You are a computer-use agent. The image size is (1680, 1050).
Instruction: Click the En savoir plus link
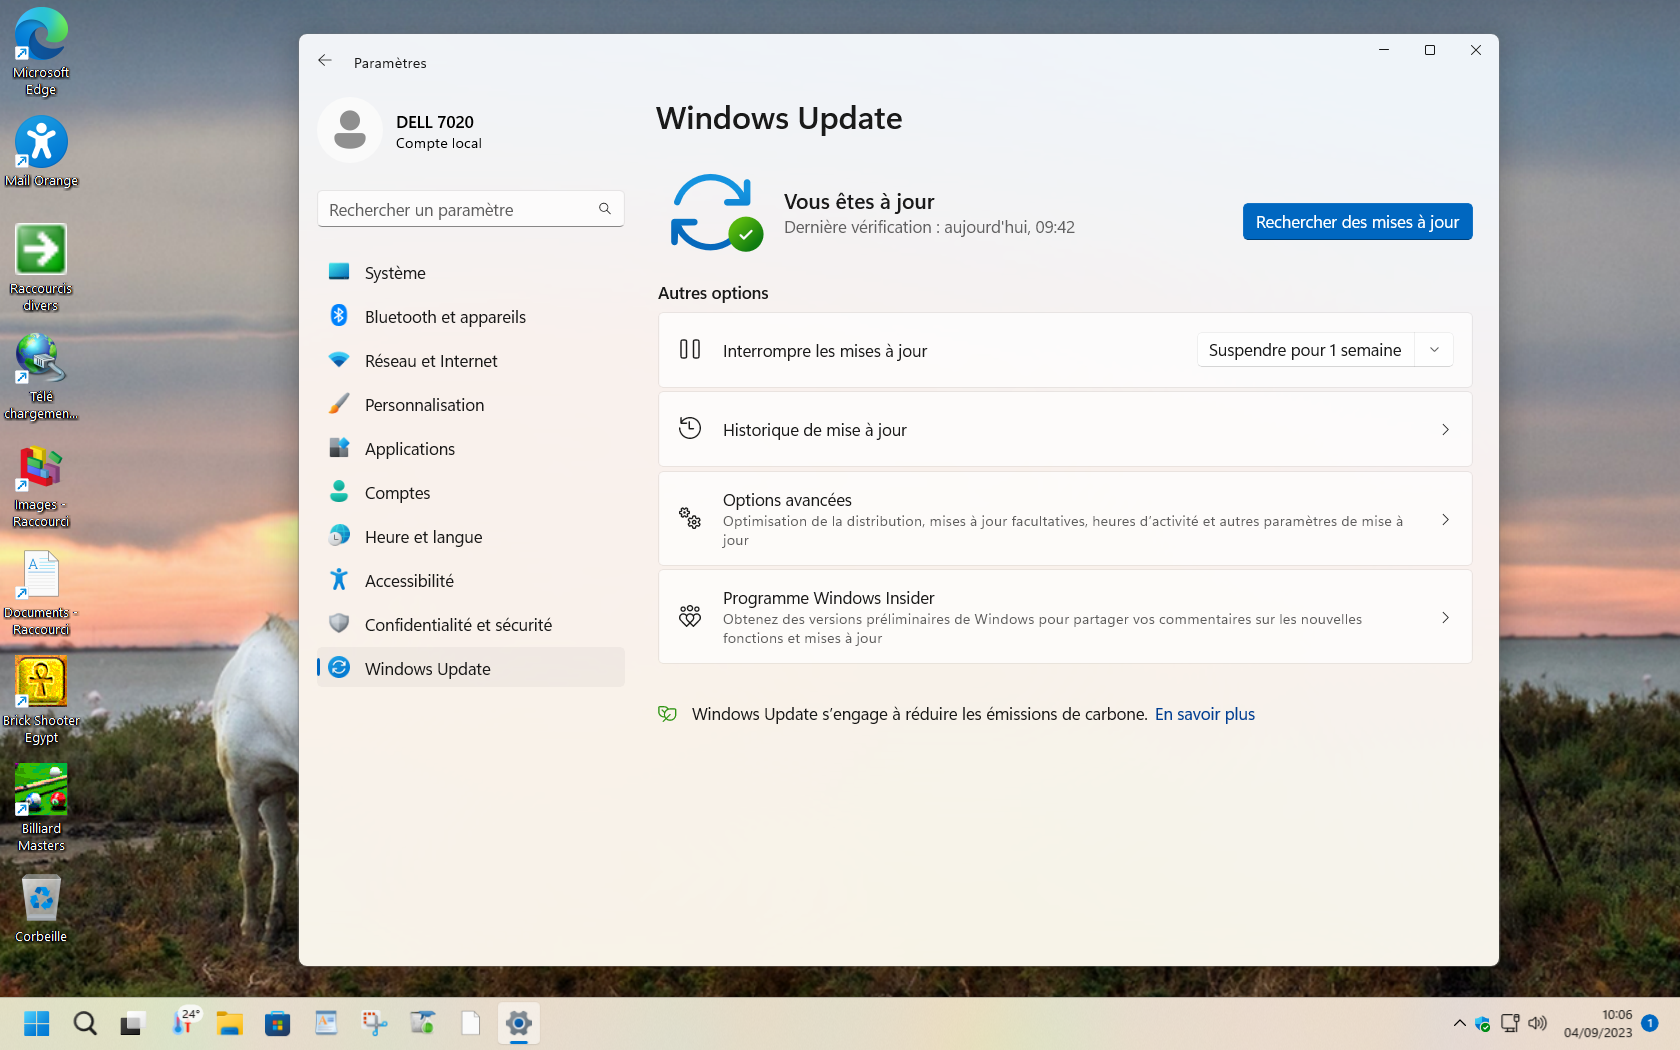pos(1204,714)
